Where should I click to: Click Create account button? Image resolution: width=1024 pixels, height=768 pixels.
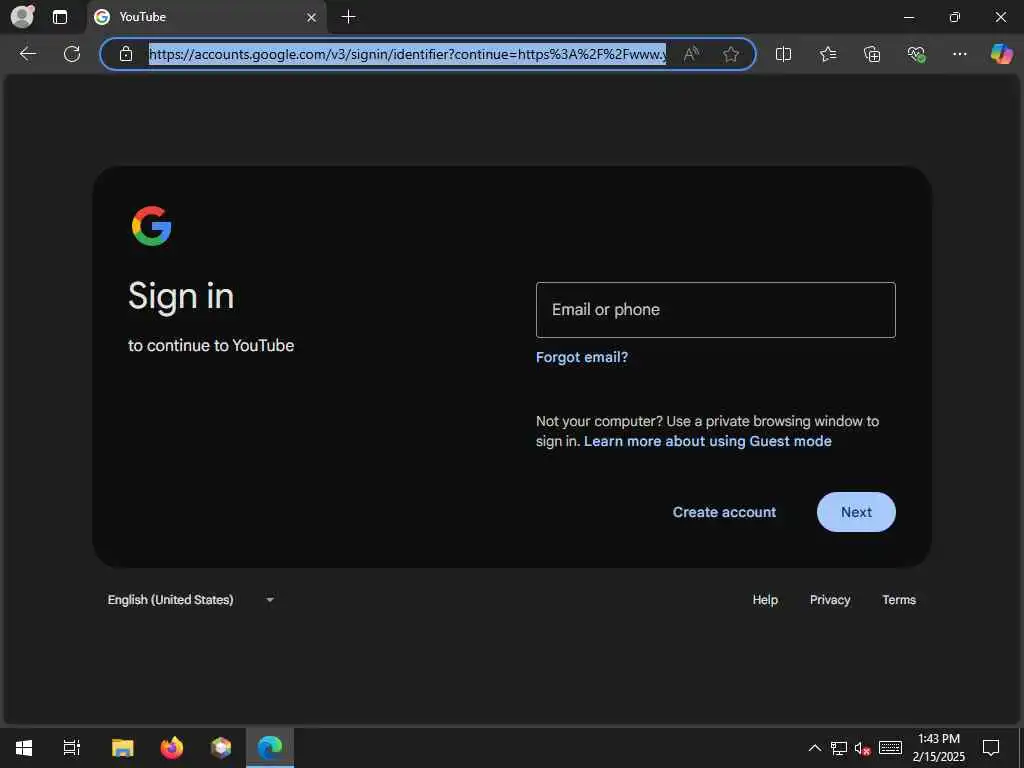click(x=724, y=512)
